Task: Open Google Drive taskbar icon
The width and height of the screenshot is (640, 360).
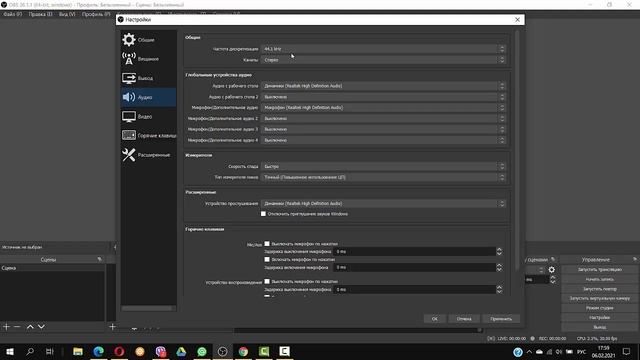Action: click(x=181, y=351)
